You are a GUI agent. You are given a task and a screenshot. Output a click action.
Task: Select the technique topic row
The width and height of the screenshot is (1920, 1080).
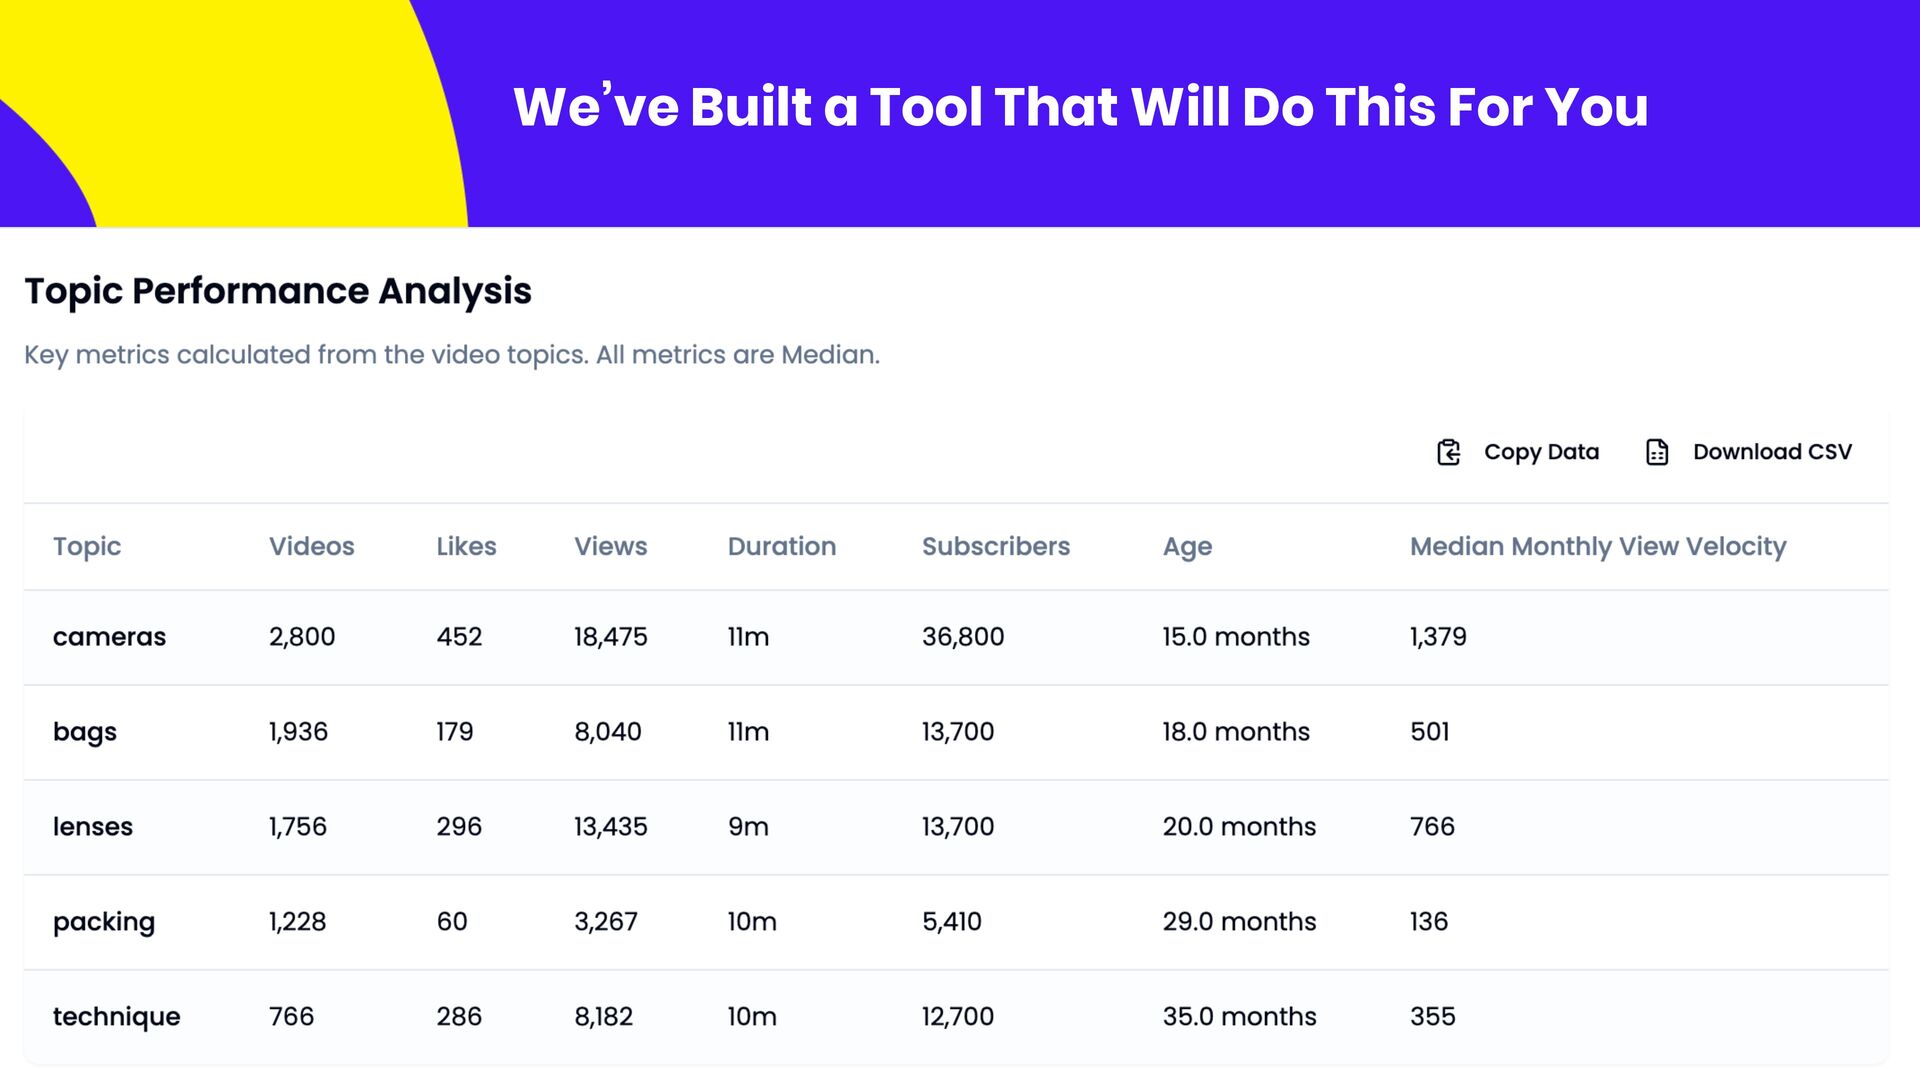(x=116, y=1017)
